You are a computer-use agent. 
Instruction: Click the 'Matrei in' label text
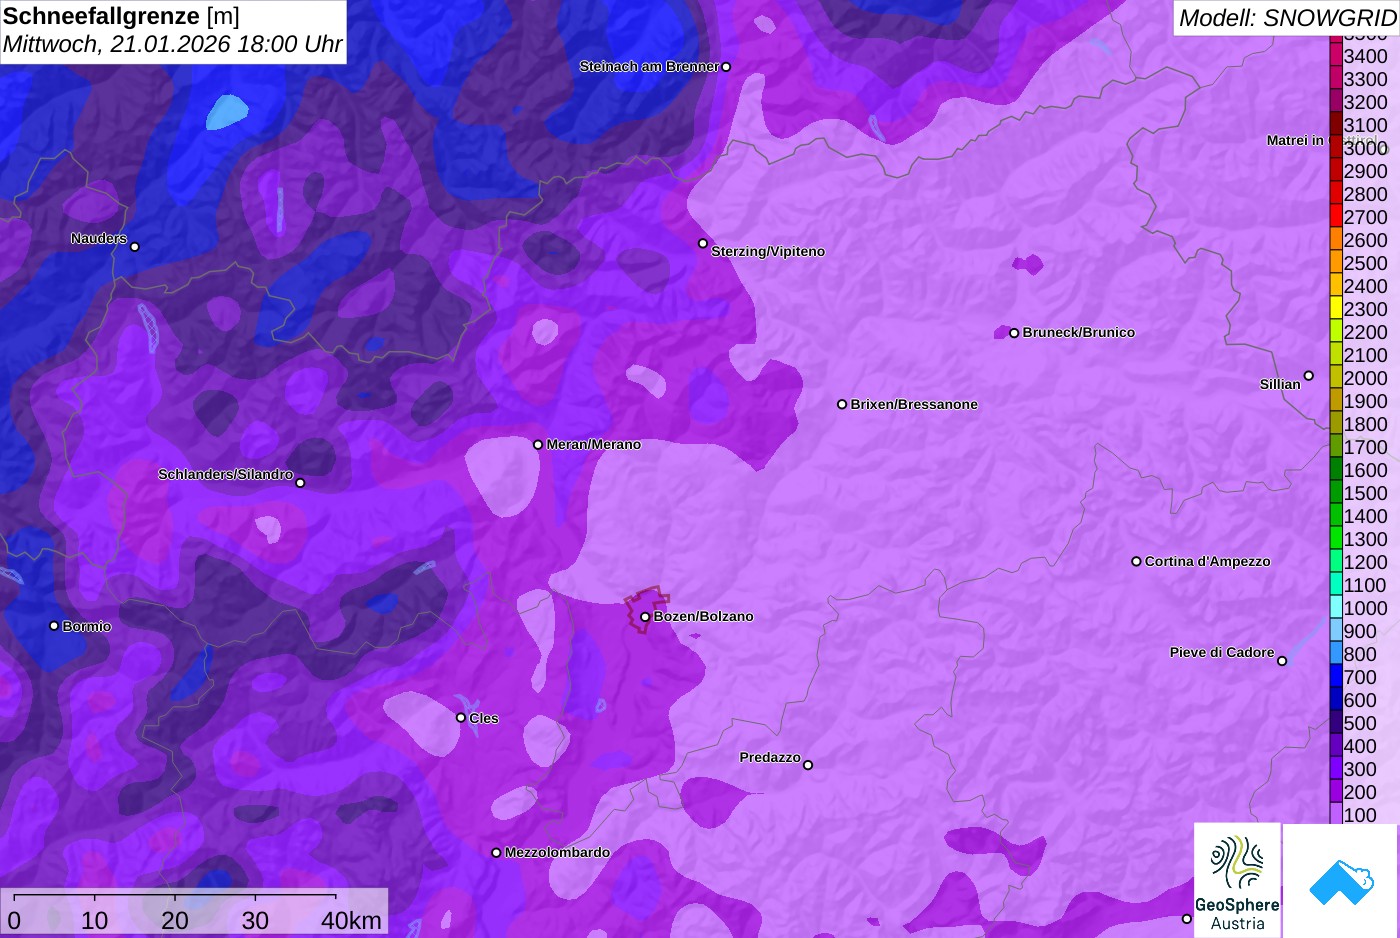coord(1295,141)
